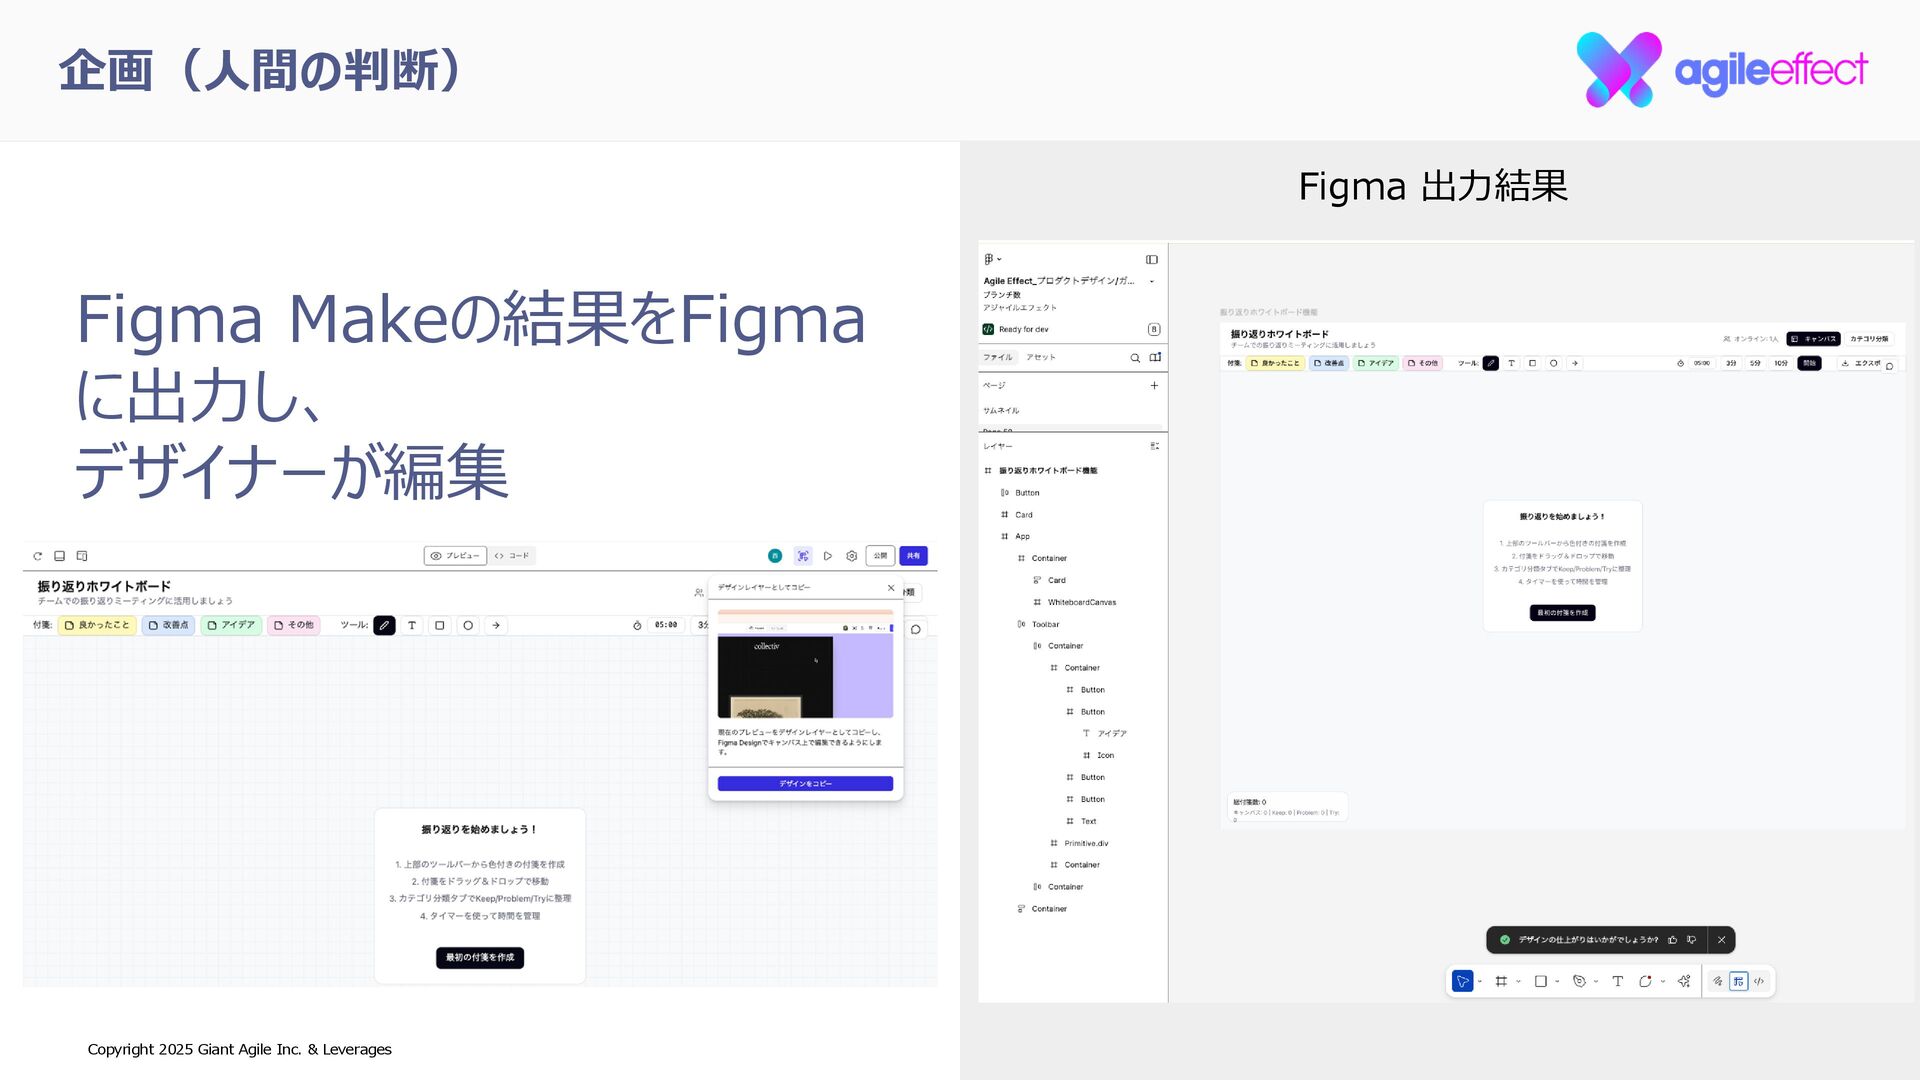Switch to Draw mode toggle
Viewport: 1920px width, 1080px height.
pyautogui.click(x=1718, y=982)
